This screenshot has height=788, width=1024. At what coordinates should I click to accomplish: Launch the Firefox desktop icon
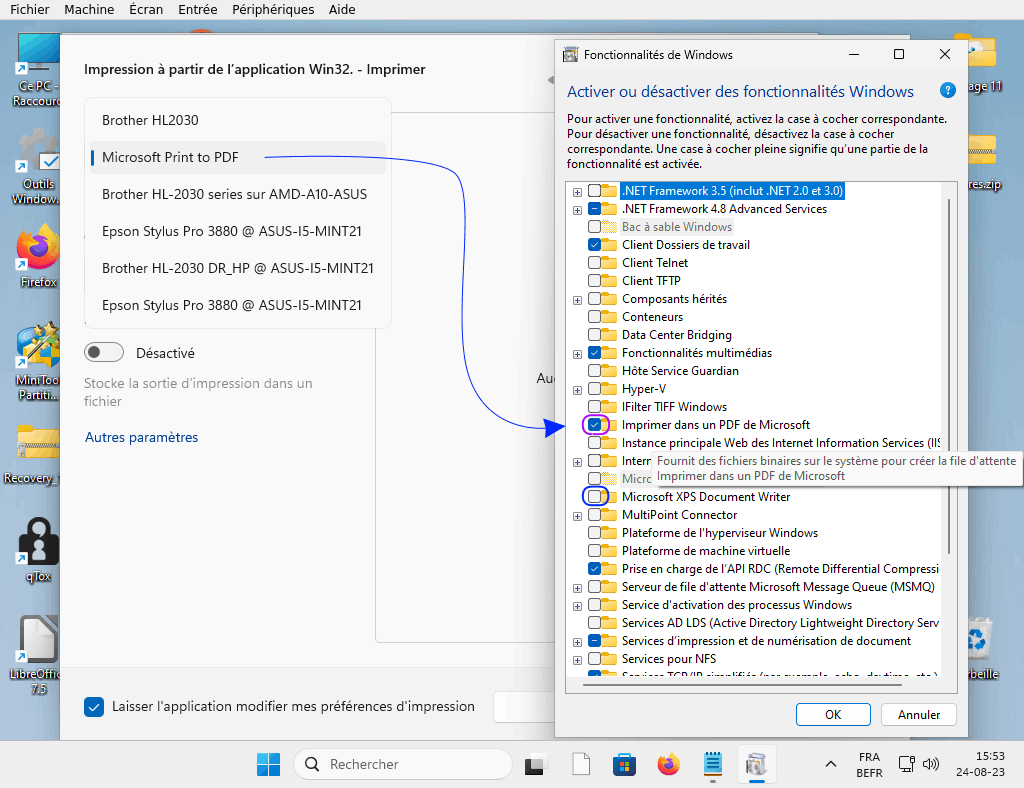tap(38, 256)
